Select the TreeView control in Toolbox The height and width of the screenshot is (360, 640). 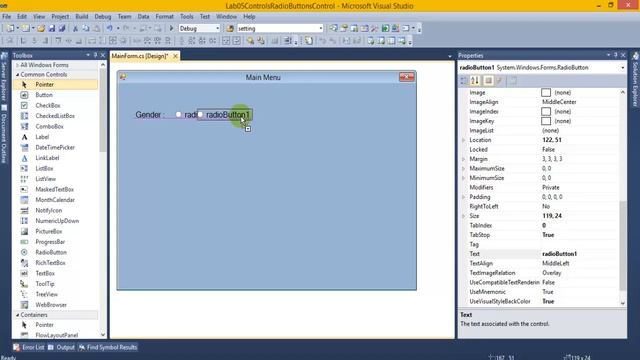point(55,294)
